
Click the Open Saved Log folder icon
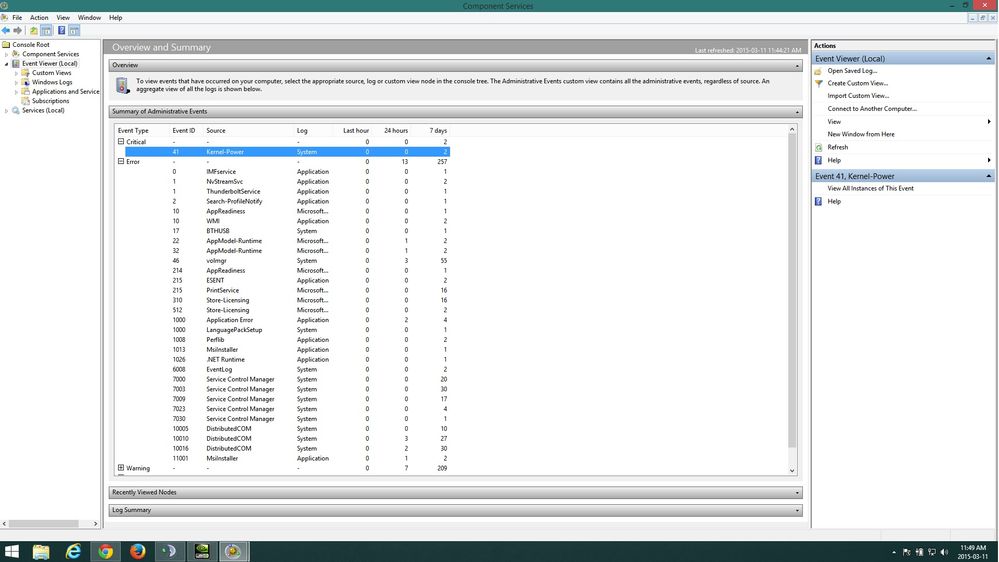pos(819,71)
